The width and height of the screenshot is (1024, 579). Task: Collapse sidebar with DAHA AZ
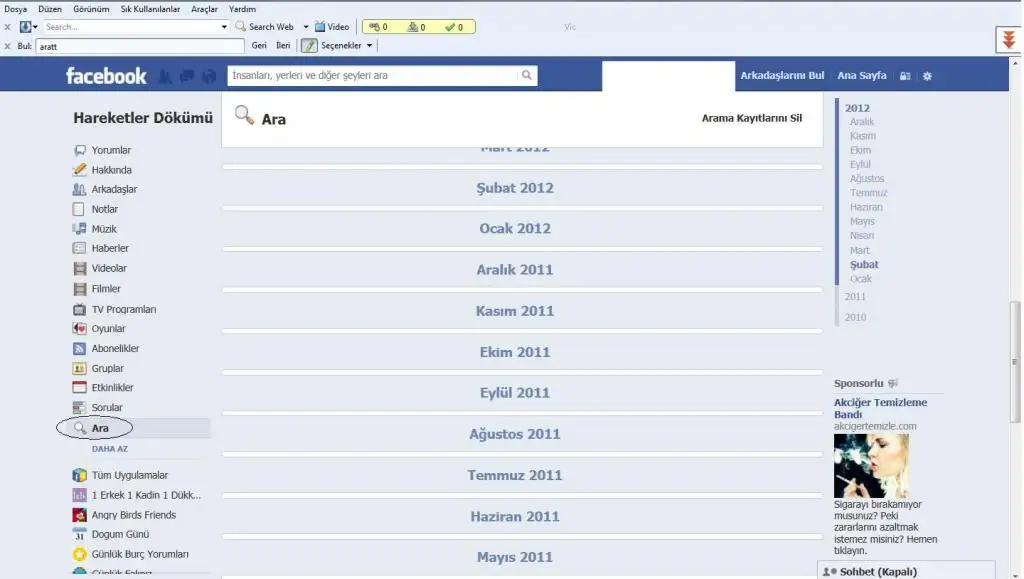tap(110, 449)
